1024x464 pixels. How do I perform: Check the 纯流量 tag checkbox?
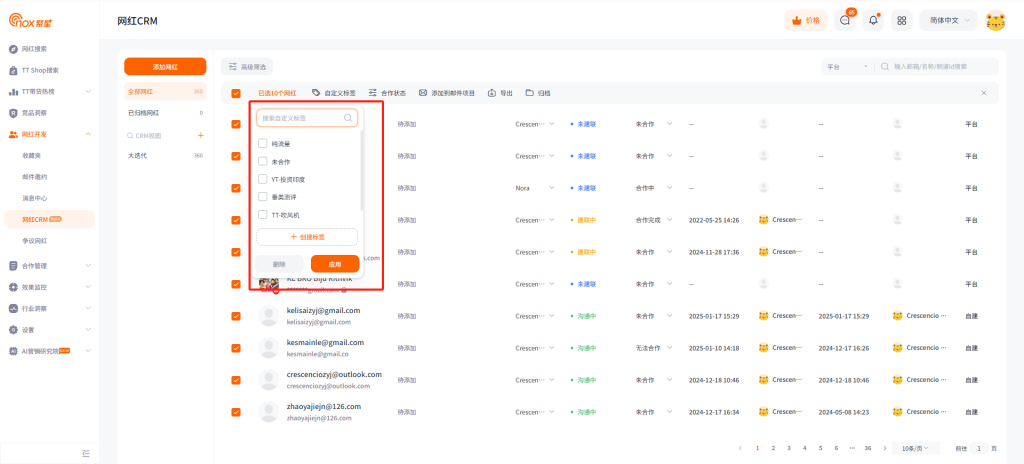263,143
